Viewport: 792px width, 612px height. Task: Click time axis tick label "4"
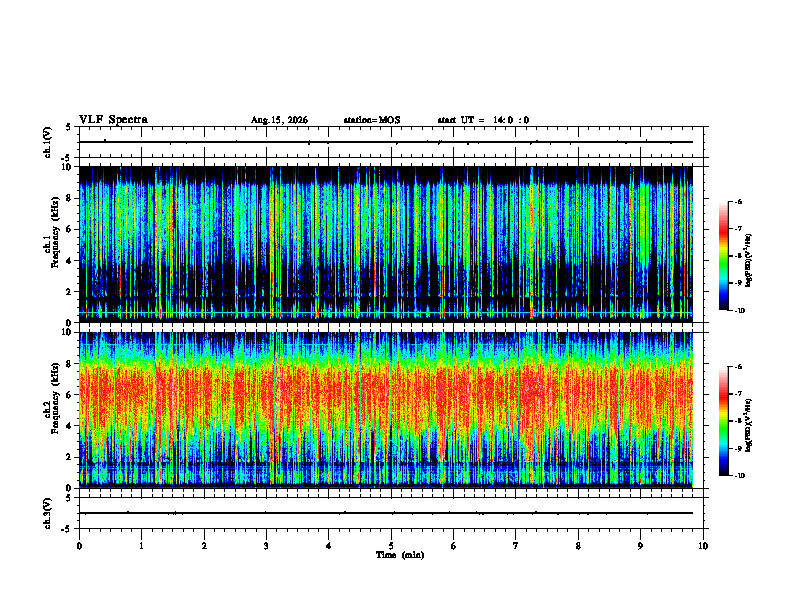329,546
